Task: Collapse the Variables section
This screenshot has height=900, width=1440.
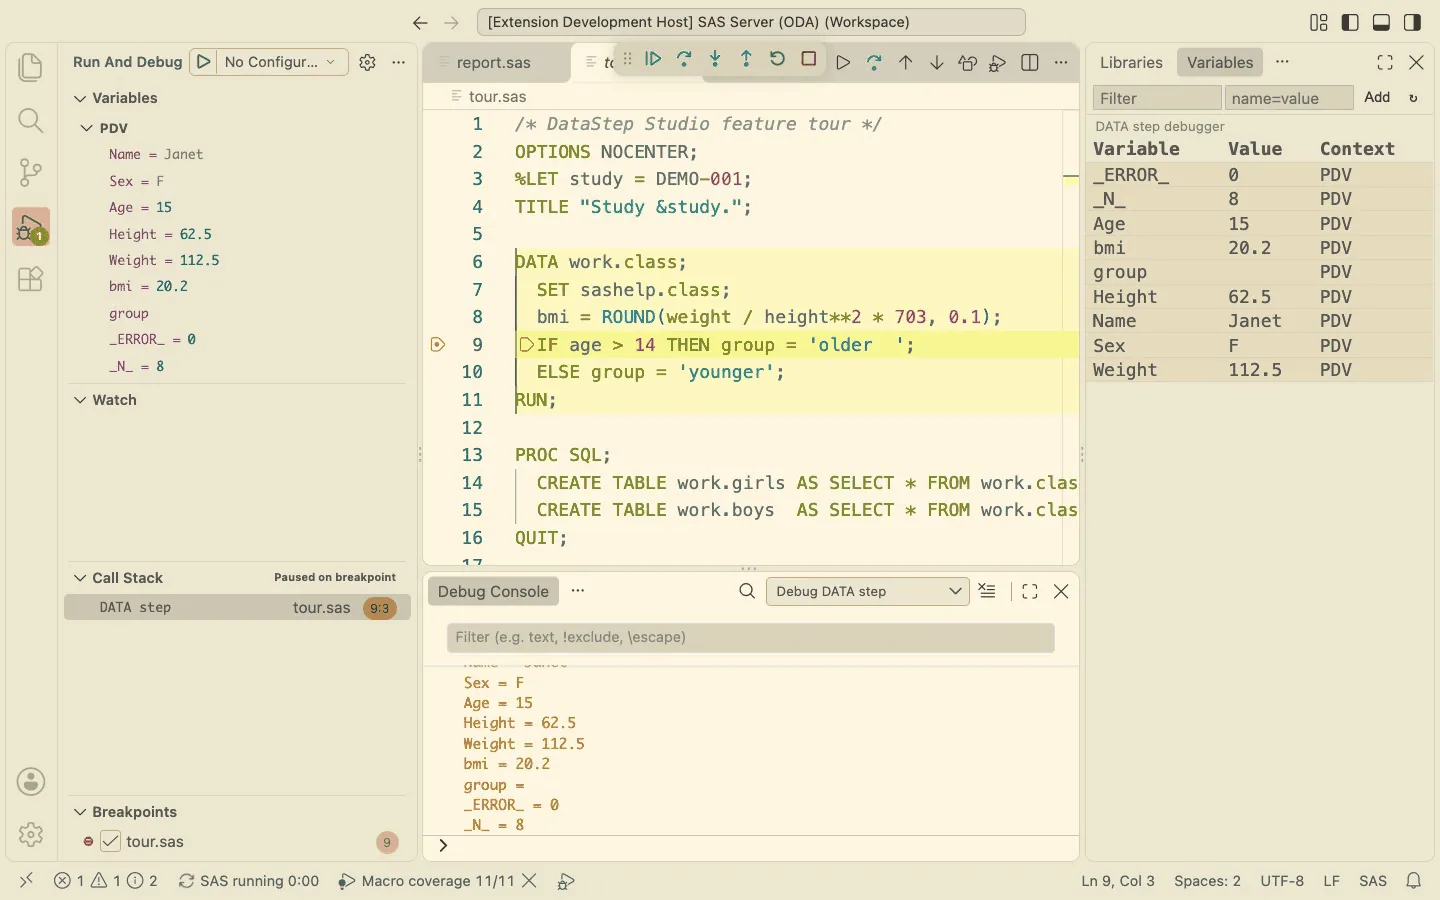Action: (x=80, y=98)
